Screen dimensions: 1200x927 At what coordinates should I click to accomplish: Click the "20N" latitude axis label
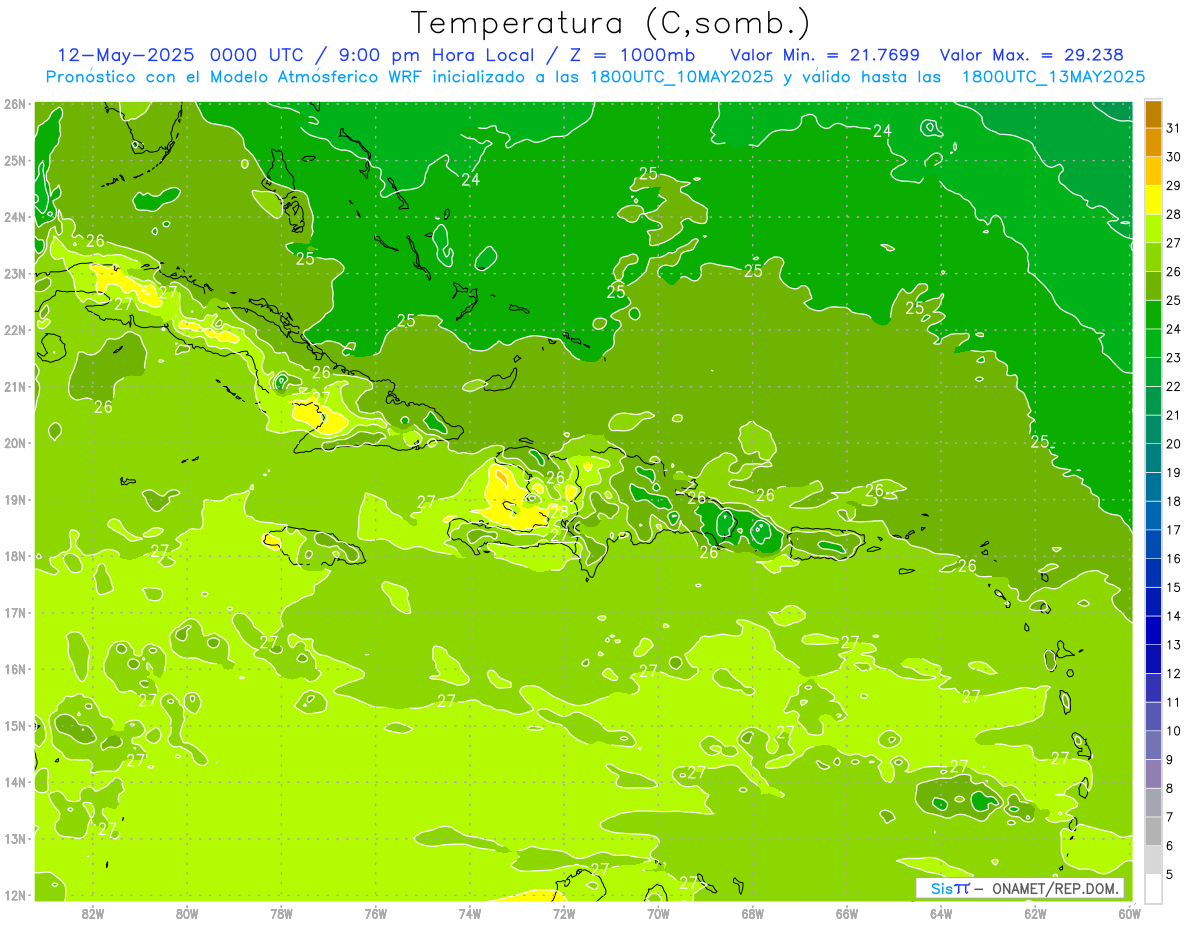click(15, 443)
